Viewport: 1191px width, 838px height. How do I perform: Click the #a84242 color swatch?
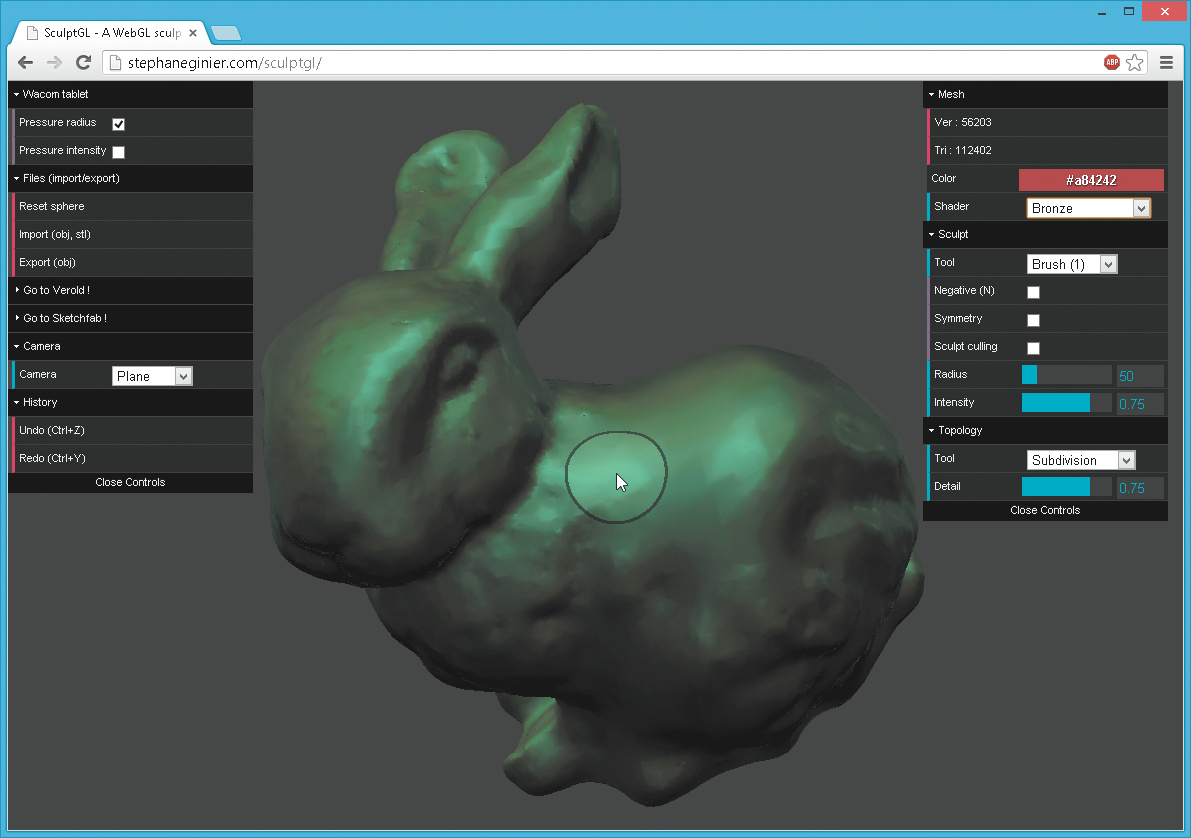pos(1091,180)
